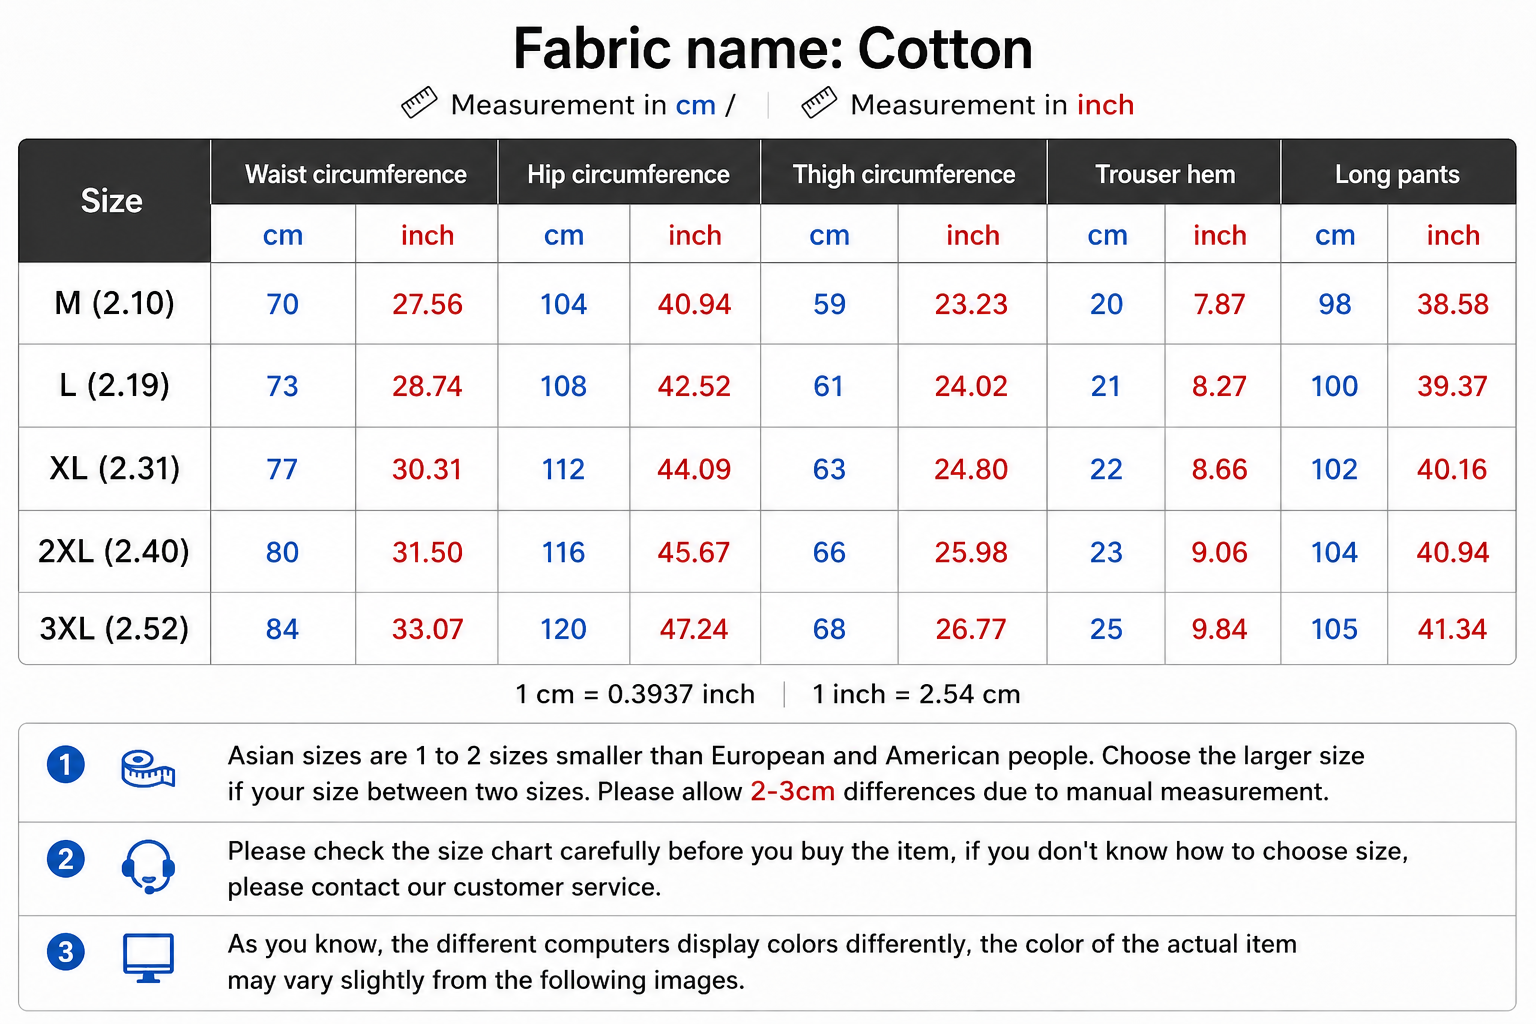The height and width of the screenshot is (1024, 1536).
Task: Select the Waist circumference column header
Action: point(355,174)
